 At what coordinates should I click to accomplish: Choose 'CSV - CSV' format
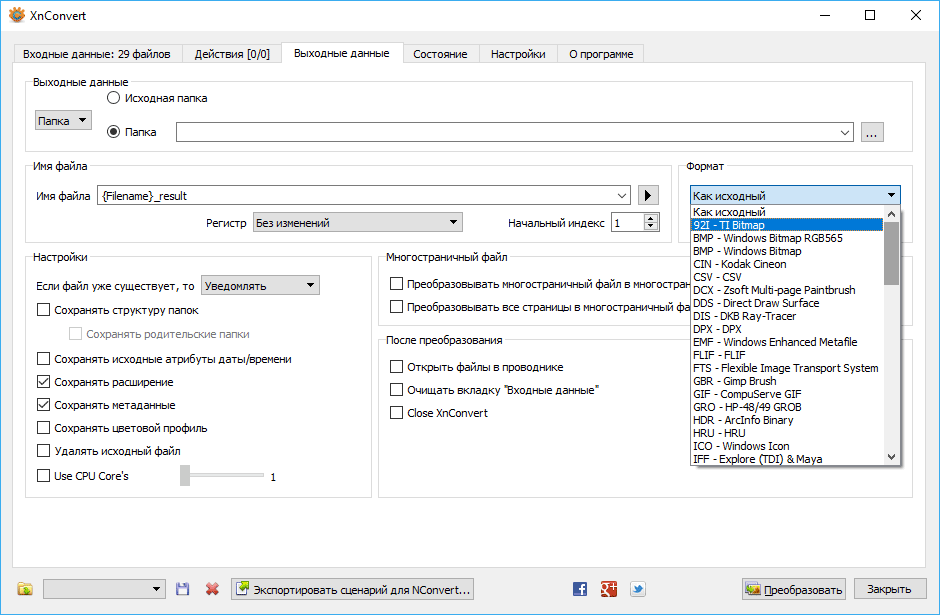point(787,277)
